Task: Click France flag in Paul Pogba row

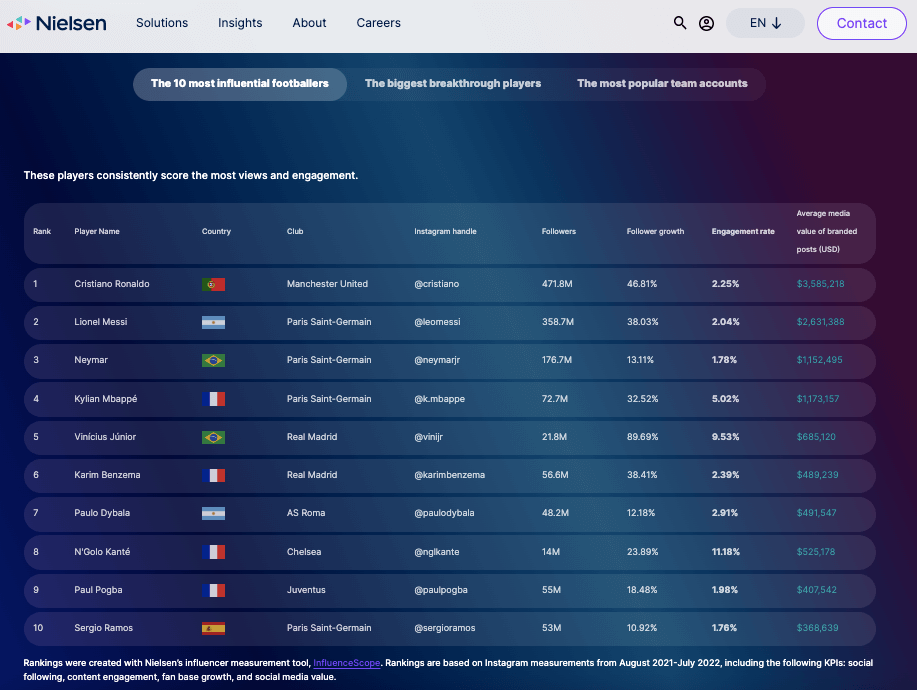Action: coord(213,590)
